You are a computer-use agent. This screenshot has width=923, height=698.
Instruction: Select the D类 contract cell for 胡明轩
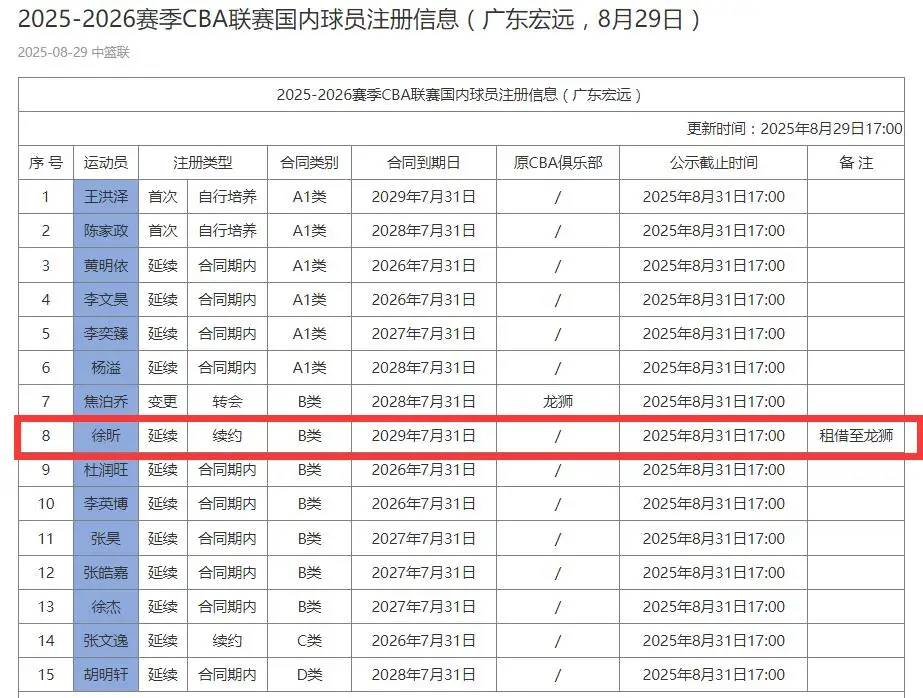tap(309, 674)
